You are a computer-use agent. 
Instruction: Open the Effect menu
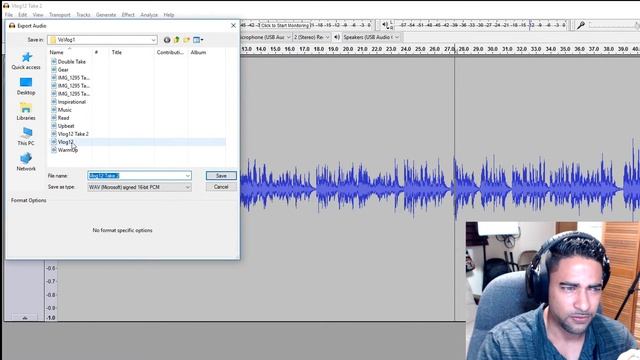tap(128, 15)
